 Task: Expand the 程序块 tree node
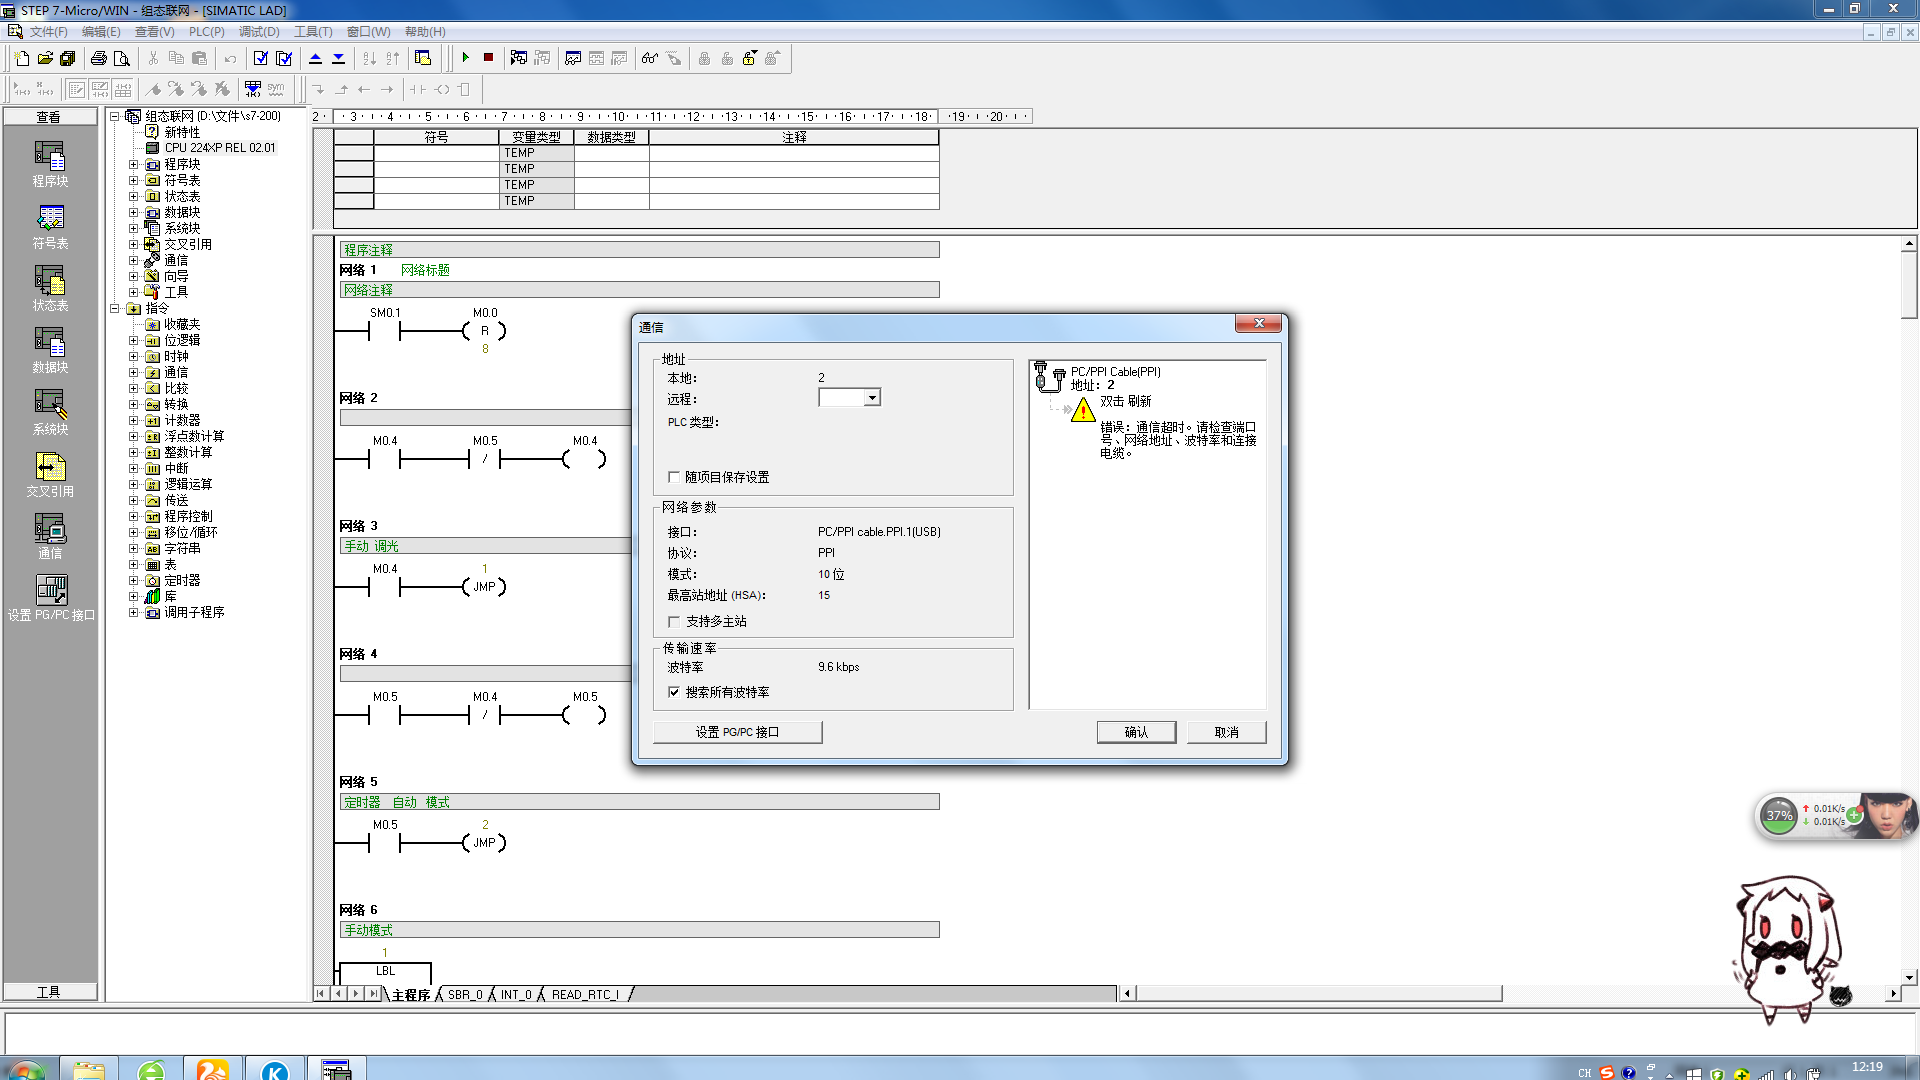[133, 164]
